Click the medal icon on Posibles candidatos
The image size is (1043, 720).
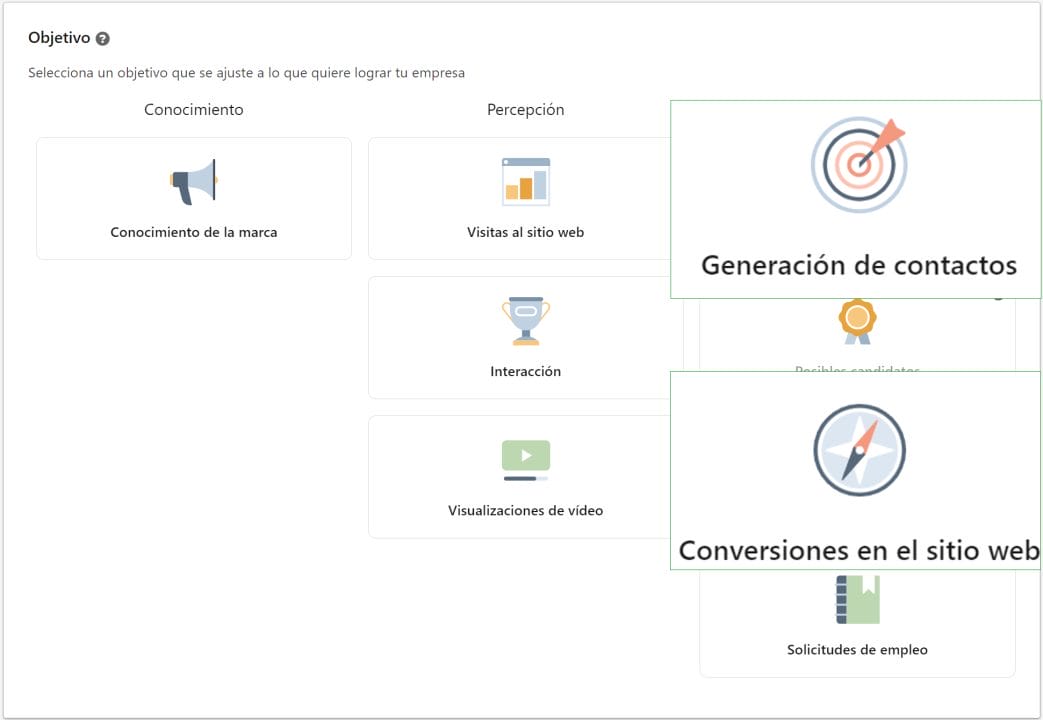pyautogui.click(x=857, y=322)
